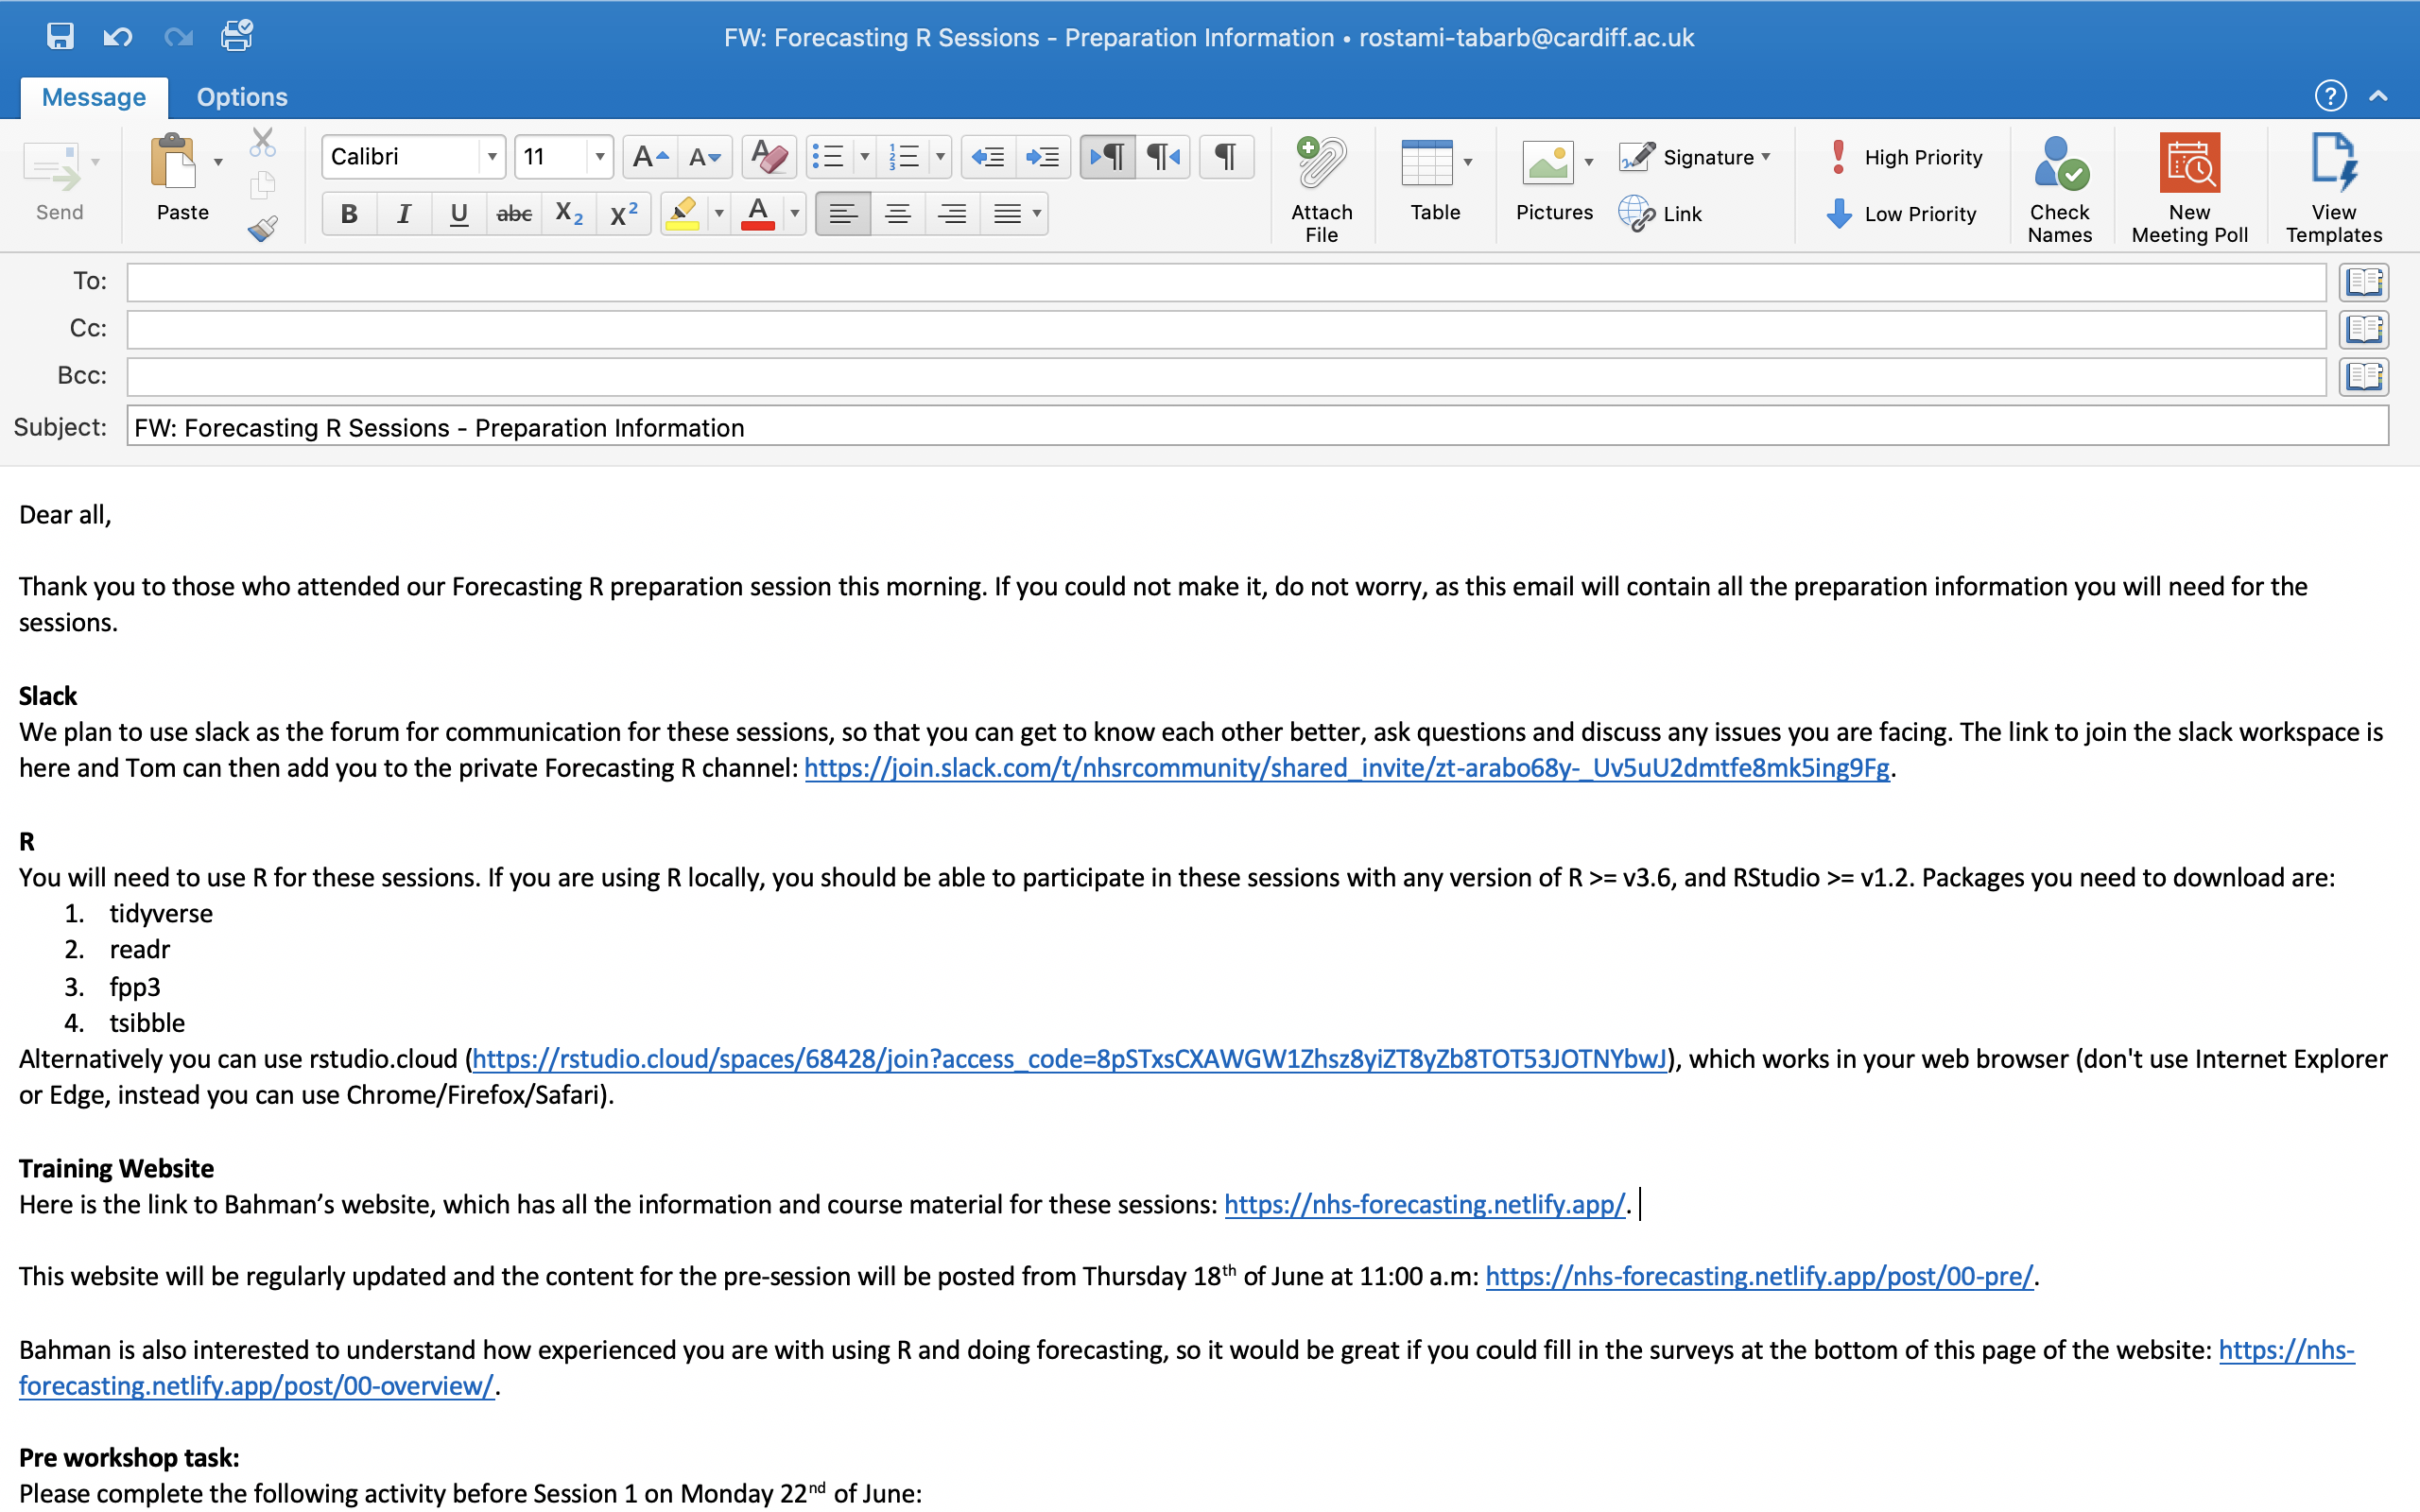This screenshot has height=1512, width=2420.
Task: Align text left
Action: tap(843, 214)
